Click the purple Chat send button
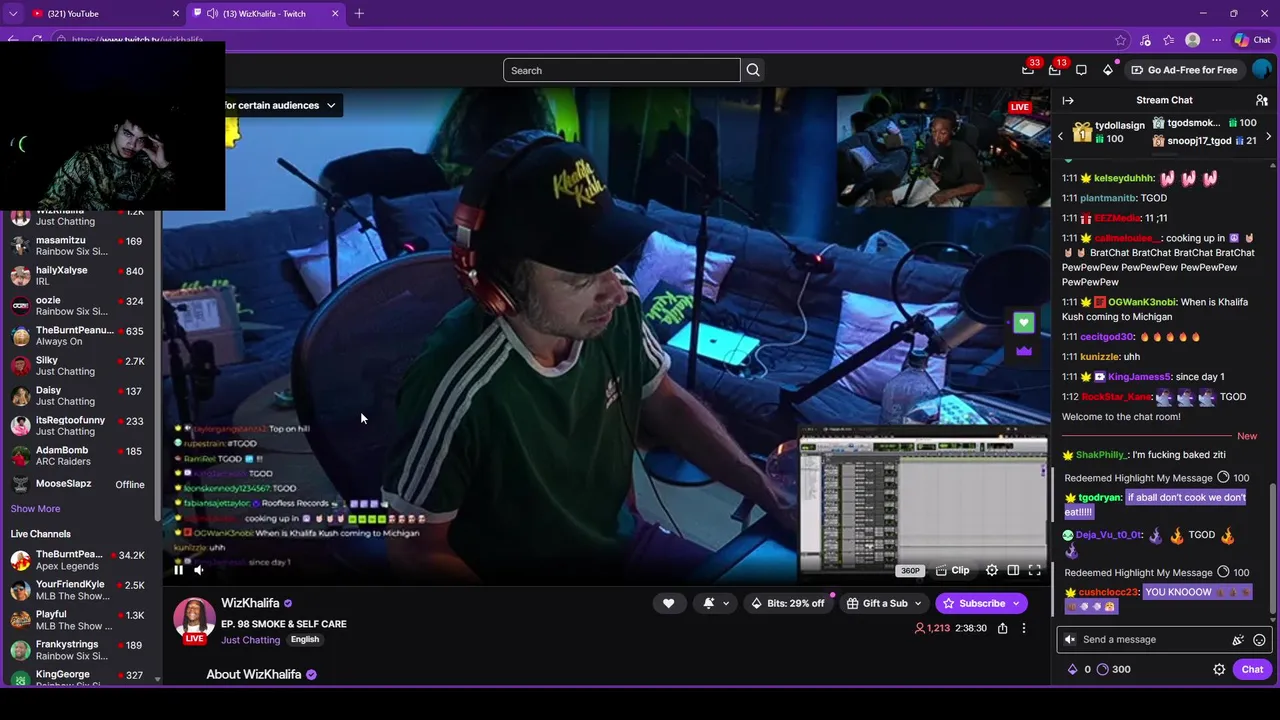 click(x=1252, y=670)
